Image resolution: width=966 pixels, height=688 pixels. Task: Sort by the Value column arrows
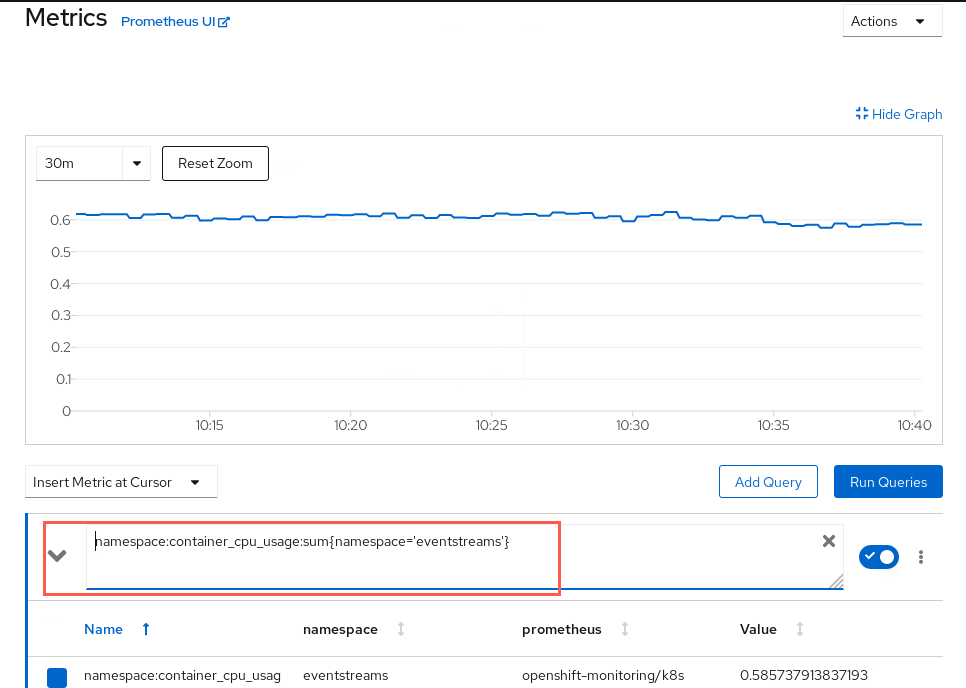click(800, 629)
